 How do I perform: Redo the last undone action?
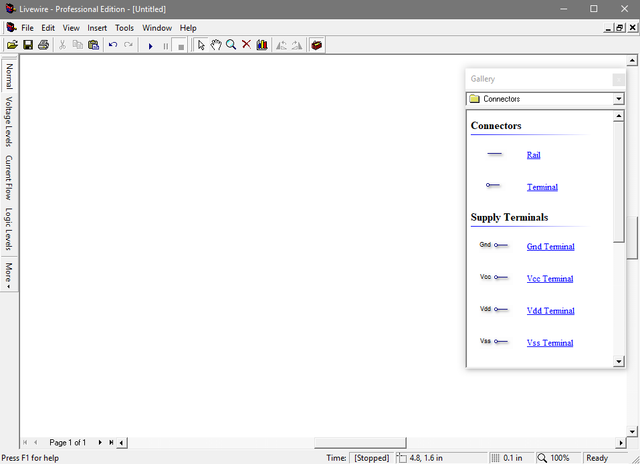click(128, 45)
